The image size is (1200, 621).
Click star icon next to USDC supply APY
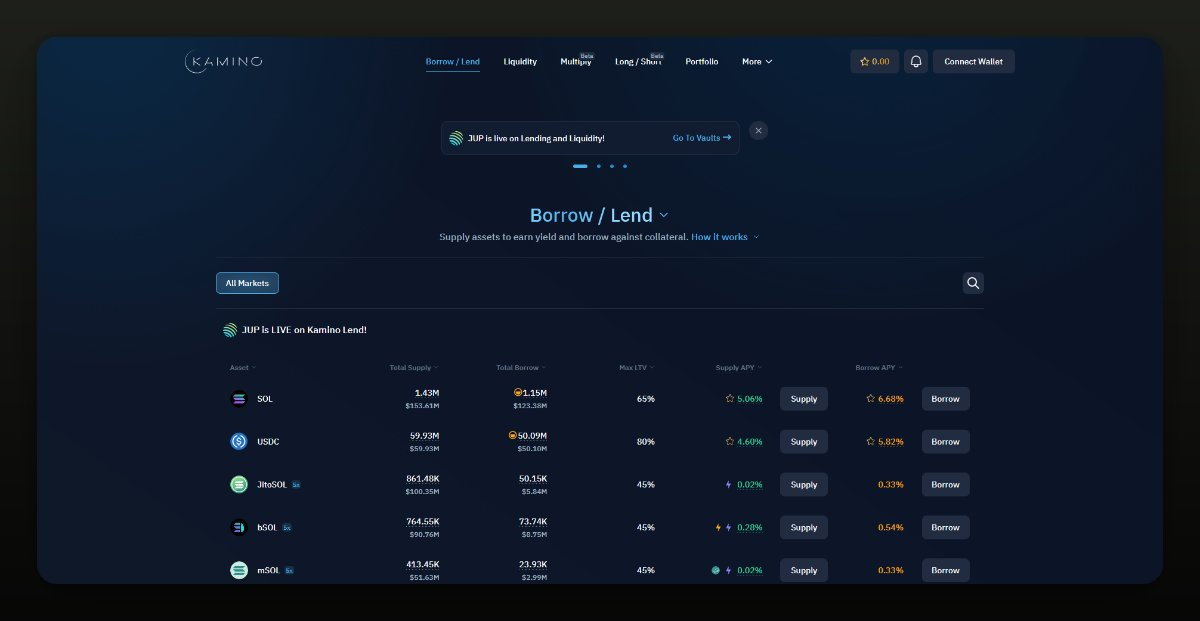[x=730, y=441]
